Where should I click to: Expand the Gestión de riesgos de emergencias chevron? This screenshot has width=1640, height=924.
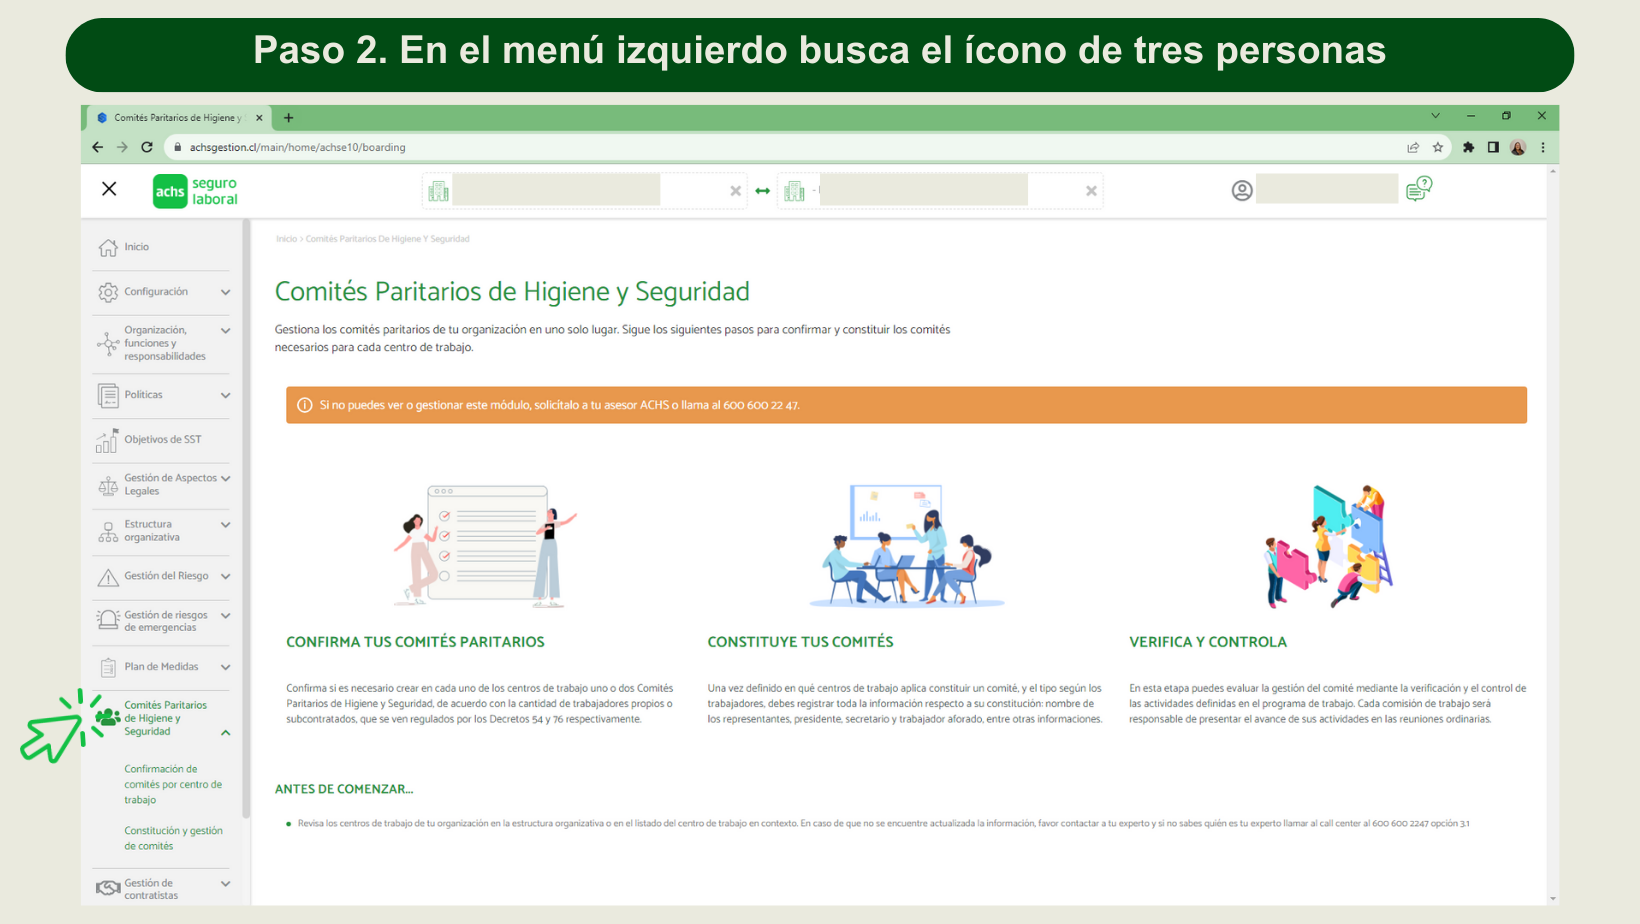pyautogui.click(x=226, y=616)
